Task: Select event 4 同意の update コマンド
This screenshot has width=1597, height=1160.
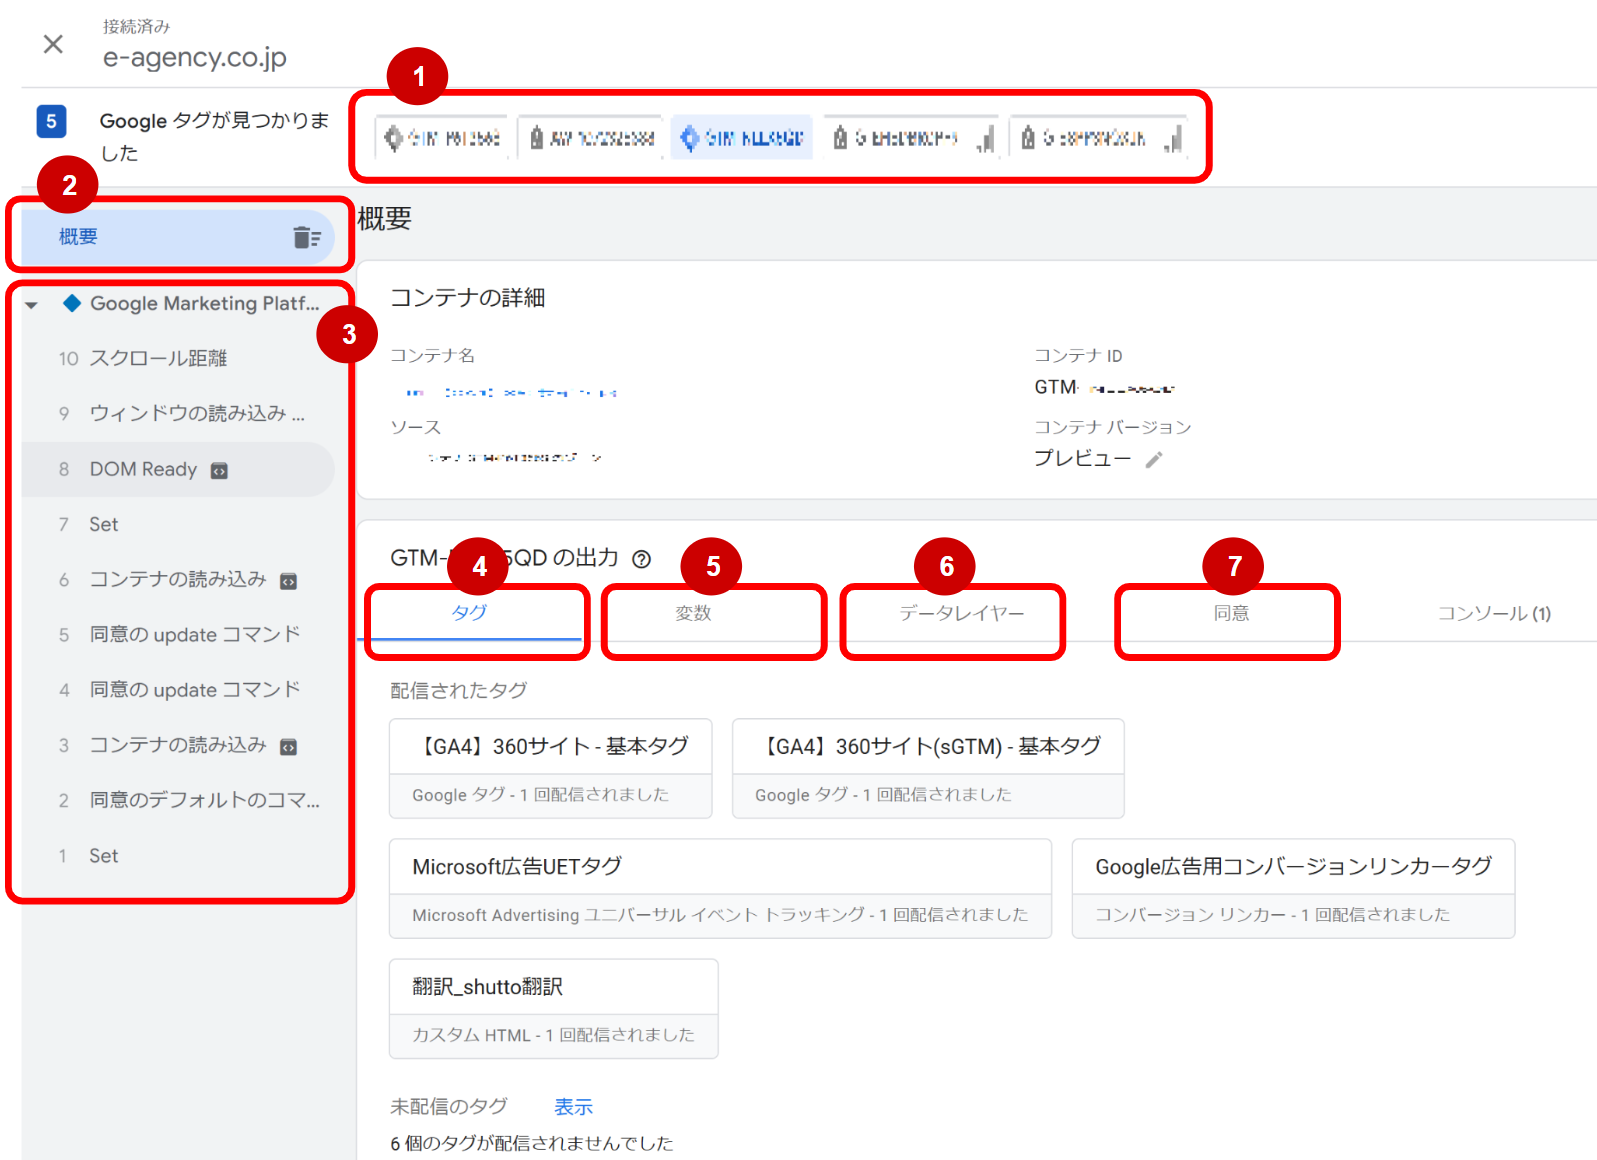Action: [178, 689]
